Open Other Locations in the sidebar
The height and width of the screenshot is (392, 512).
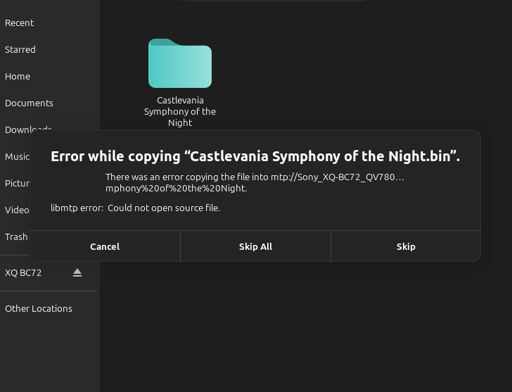click(x=38, y=309)
